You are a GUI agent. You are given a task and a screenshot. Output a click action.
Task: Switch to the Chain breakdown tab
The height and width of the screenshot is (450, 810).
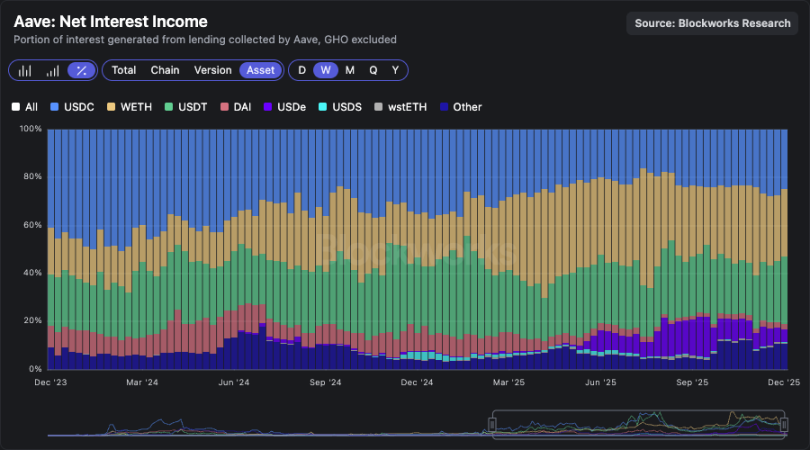coord(165,70)
